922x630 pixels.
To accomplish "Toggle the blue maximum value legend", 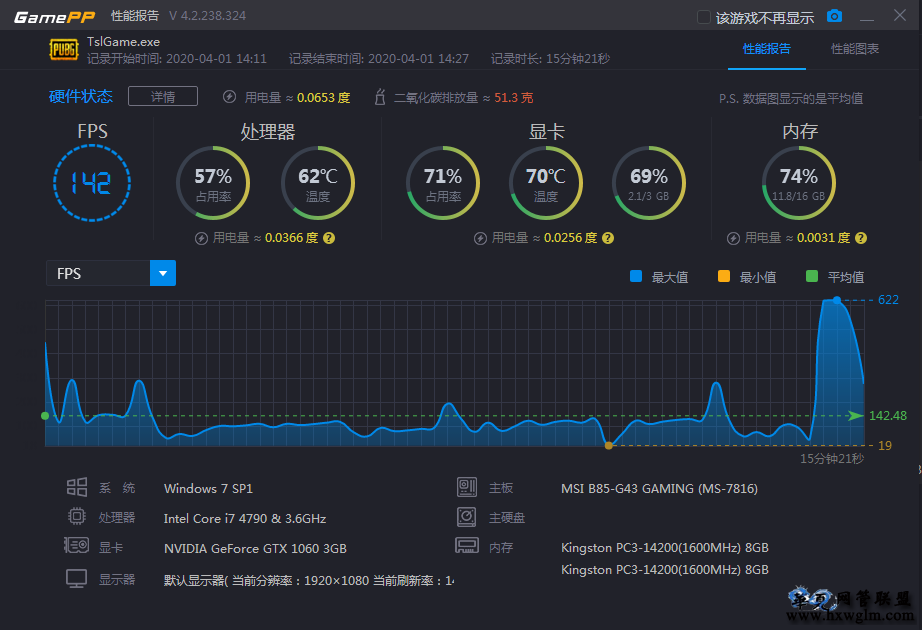I will (636, 277).
